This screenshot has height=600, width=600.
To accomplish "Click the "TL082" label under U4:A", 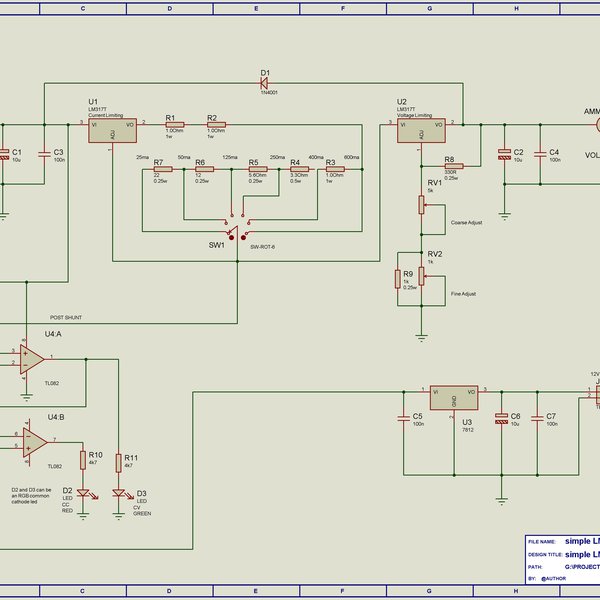I will coord(52,383).
